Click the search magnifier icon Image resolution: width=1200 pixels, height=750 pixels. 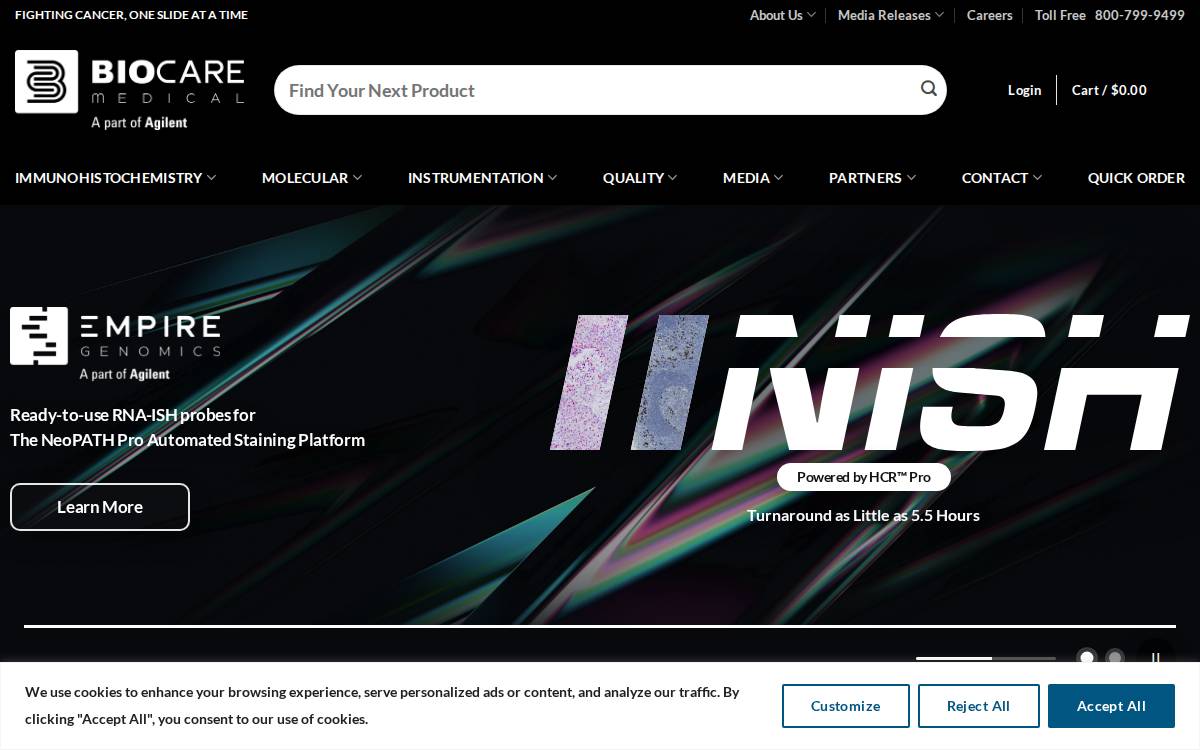(929, 89)
